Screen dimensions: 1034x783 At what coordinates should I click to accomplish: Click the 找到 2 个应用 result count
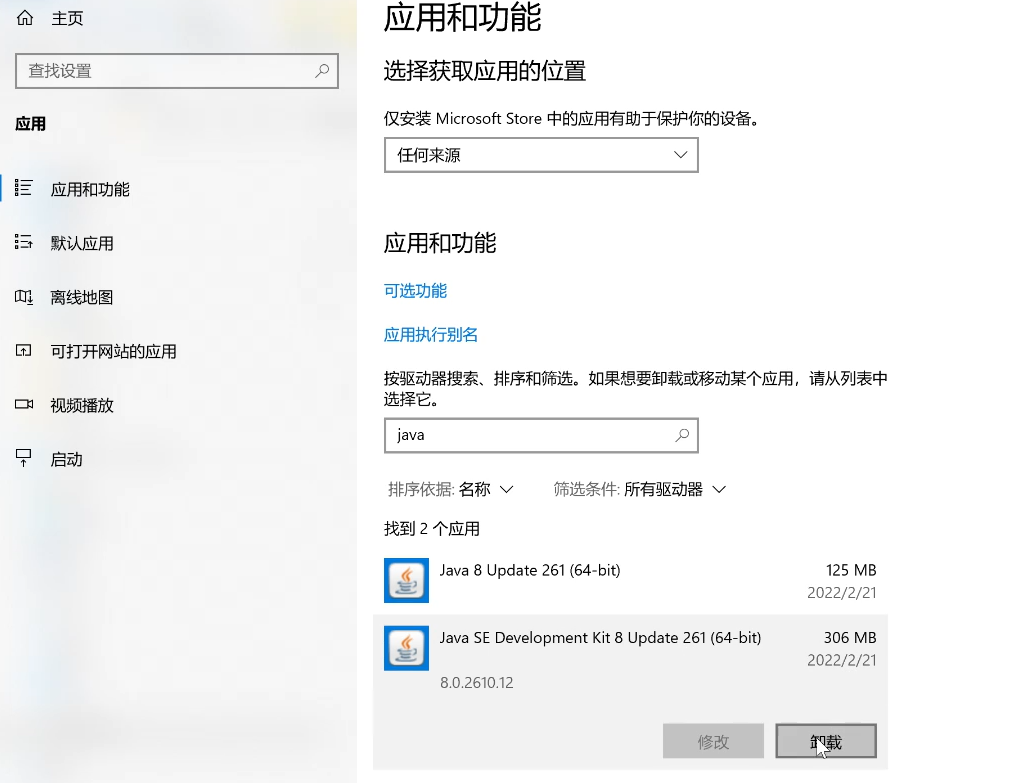(431, 529)
